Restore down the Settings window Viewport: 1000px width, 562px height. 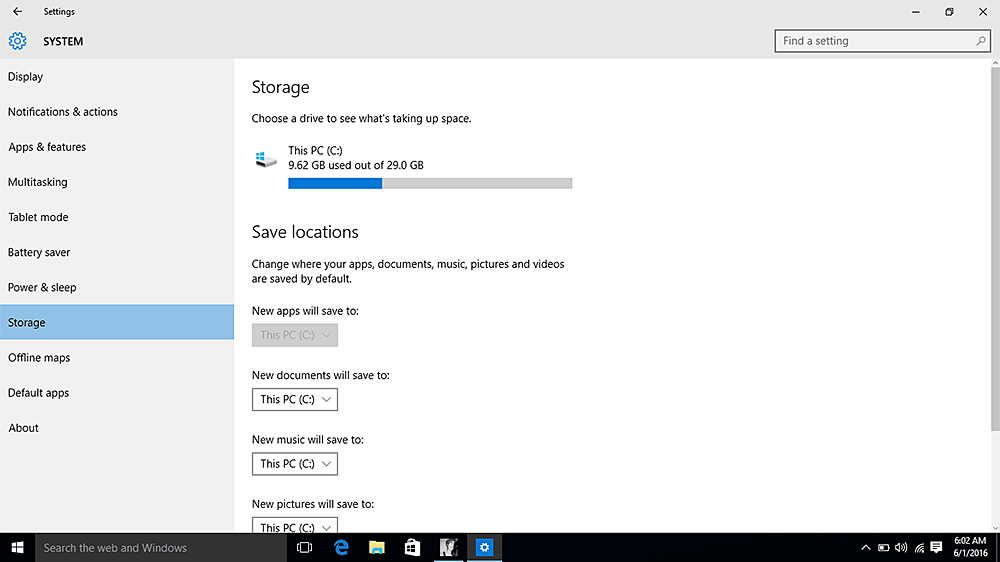pyautogui.click(x=949, y=11)
